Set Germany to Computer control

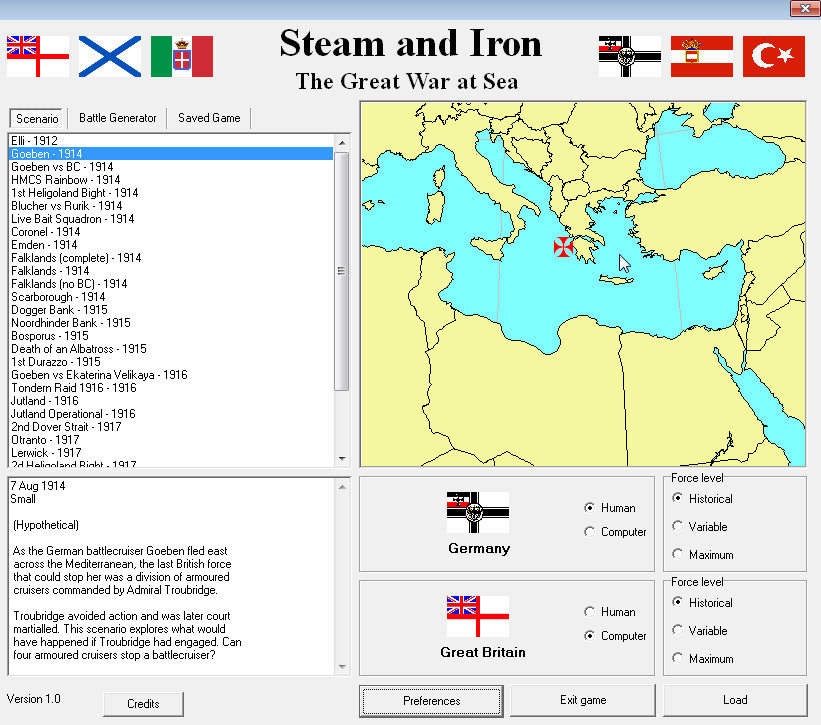click(590, 532)
